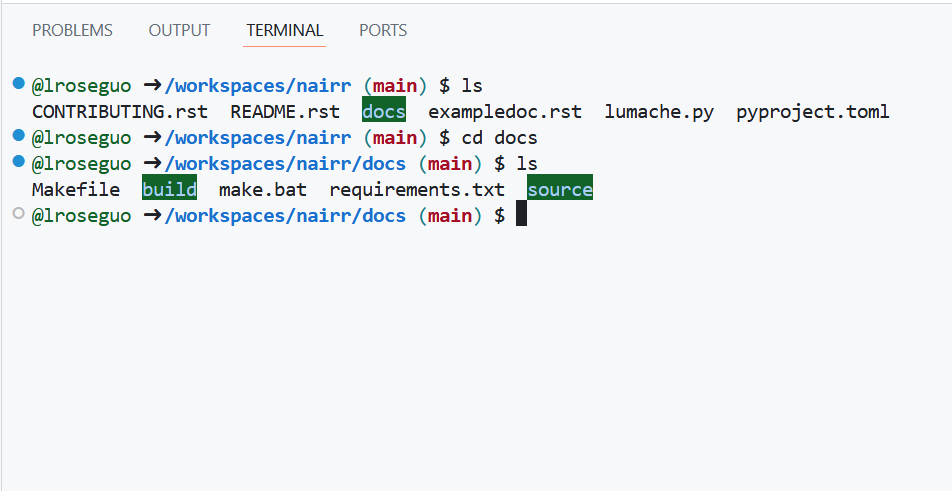
Task: Click 'exampledoc.rst' in the listing
Action: (505, 112)
